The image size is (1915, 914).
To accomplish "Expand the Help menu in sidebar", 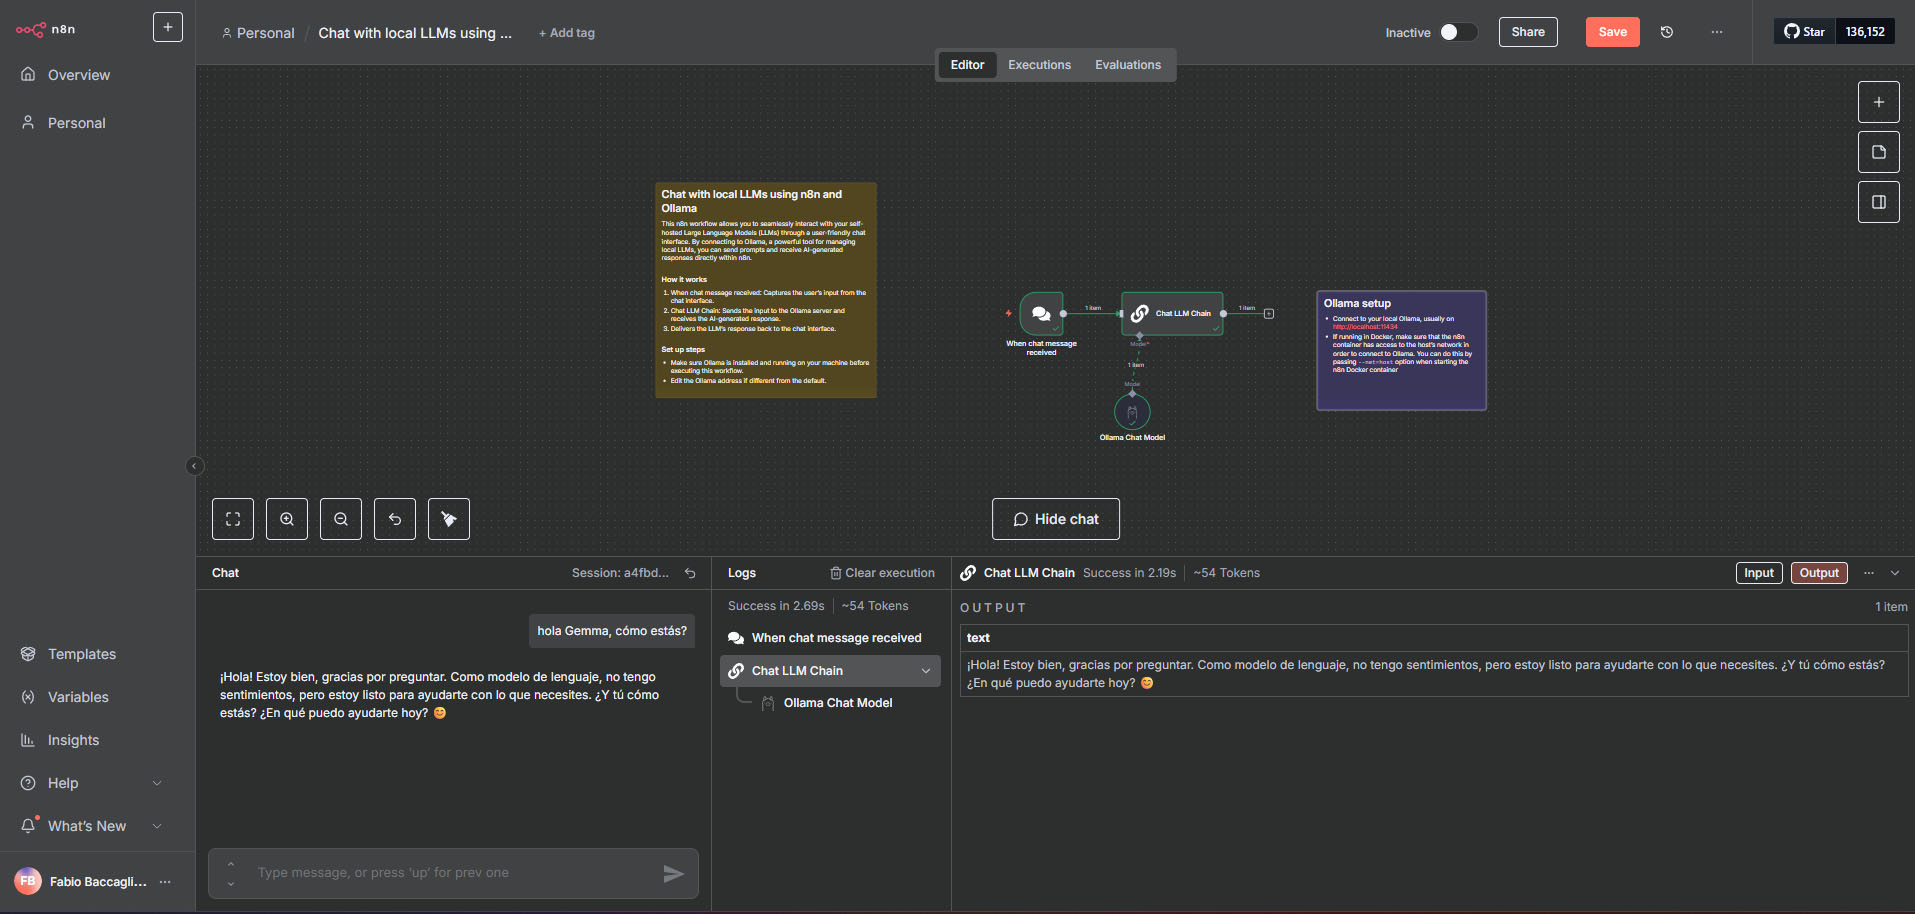I will tap(157, 783).
